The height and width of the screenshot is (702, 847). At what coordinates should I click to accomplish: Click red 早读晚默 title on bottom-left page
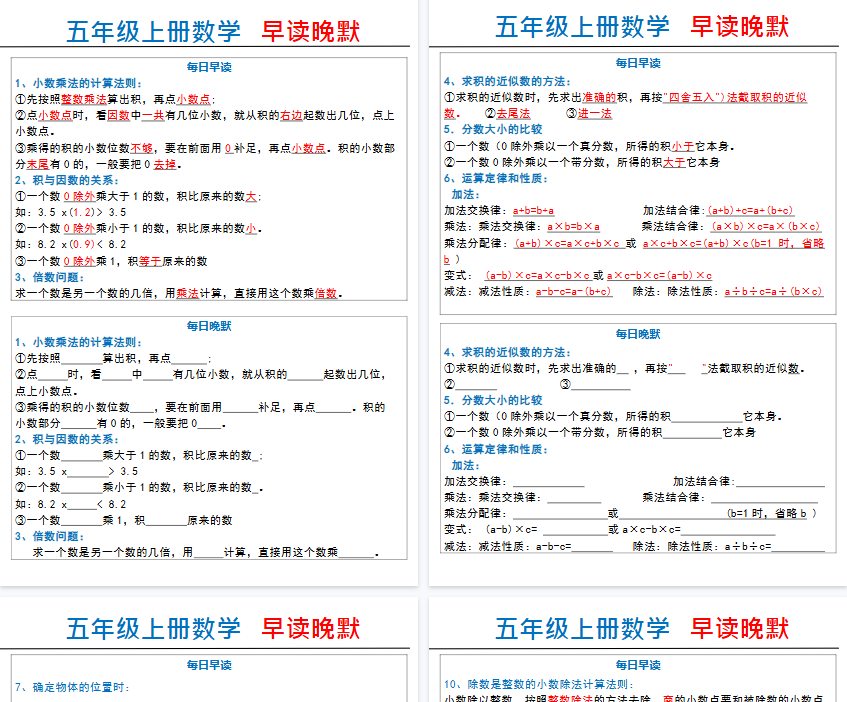(x=310, y=628)
